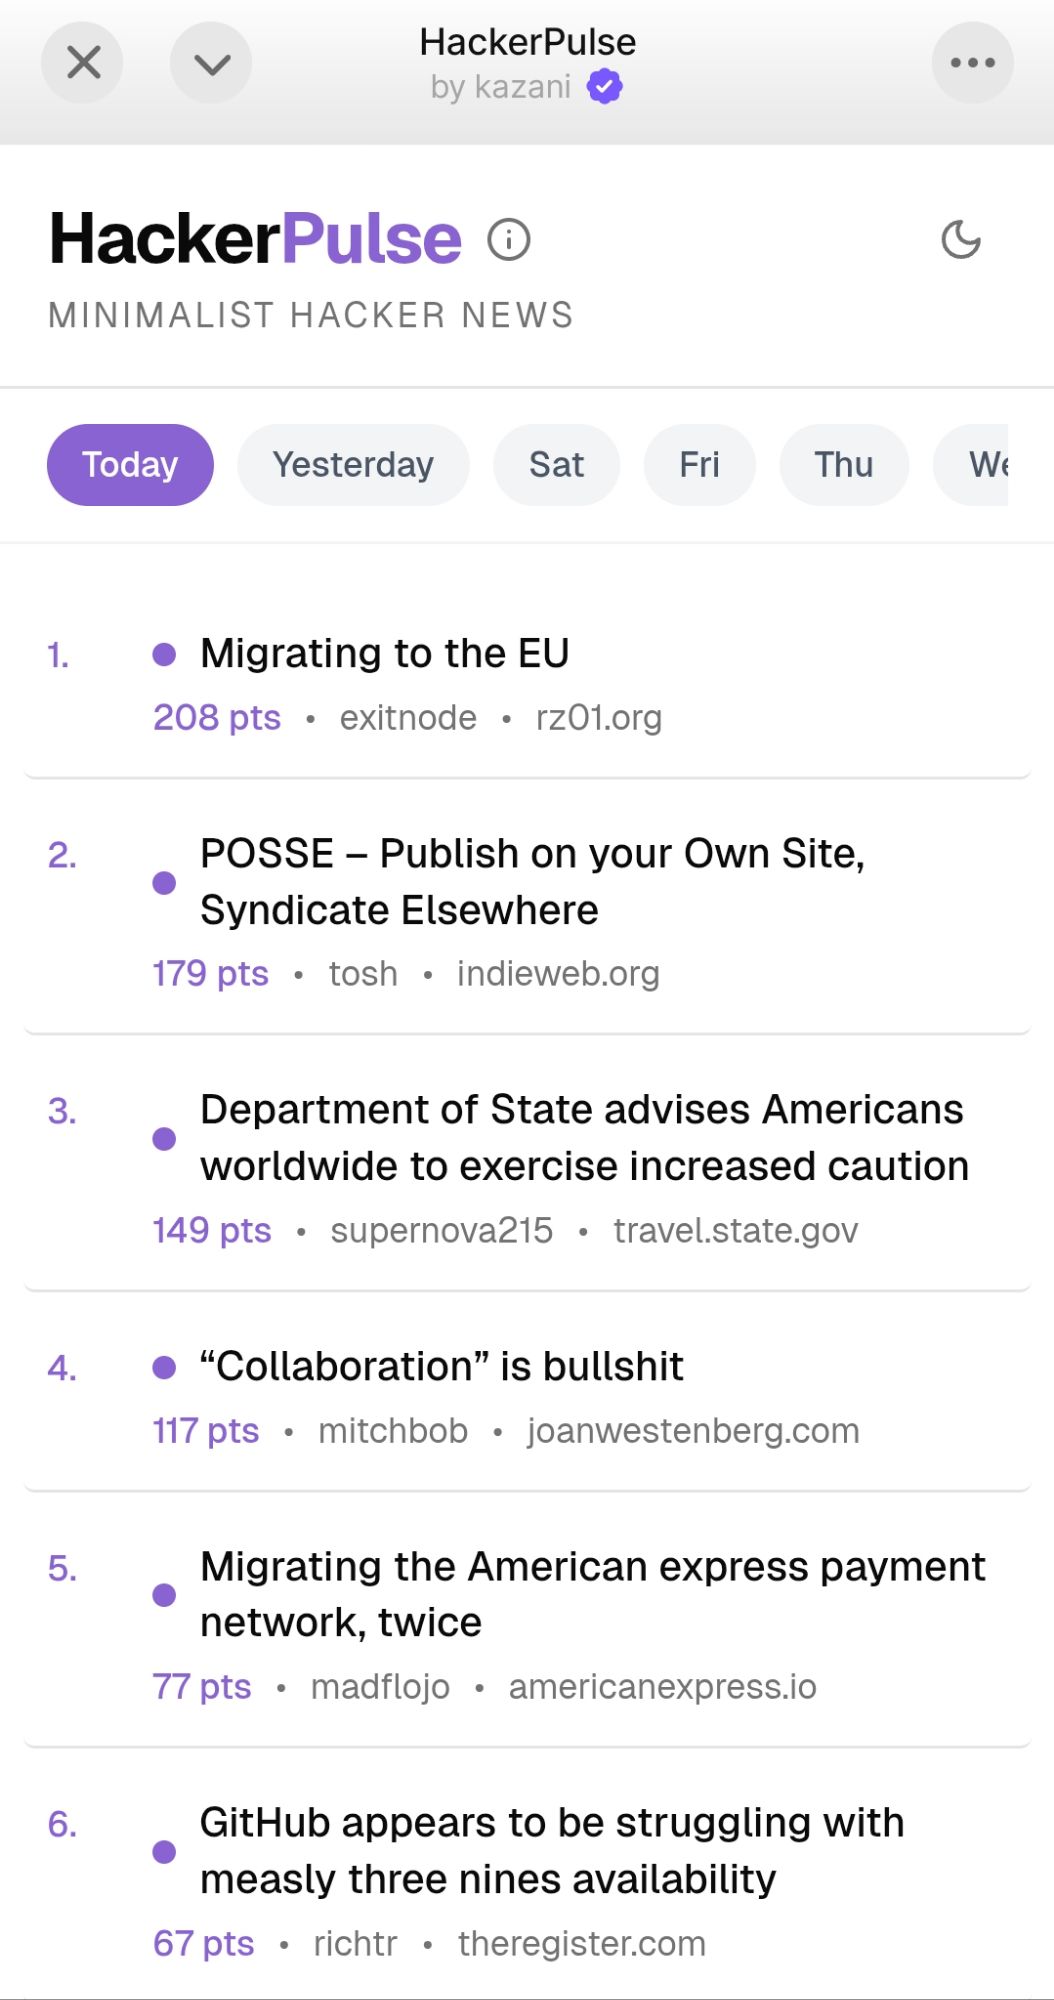Click the 208 pts score label
The image size is (1054, 2000).
click(217, 718)
